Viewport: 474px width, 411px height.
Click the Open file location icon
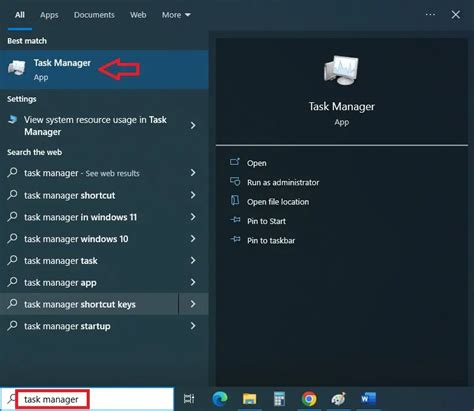pyautogui.click(x=235, y=200)
